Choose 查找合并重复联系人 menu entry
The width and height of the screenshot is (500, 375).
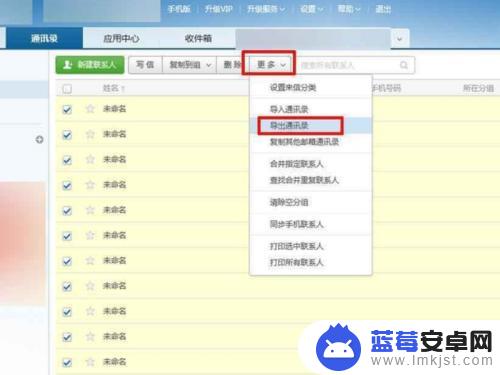click(x=311, y=180)
